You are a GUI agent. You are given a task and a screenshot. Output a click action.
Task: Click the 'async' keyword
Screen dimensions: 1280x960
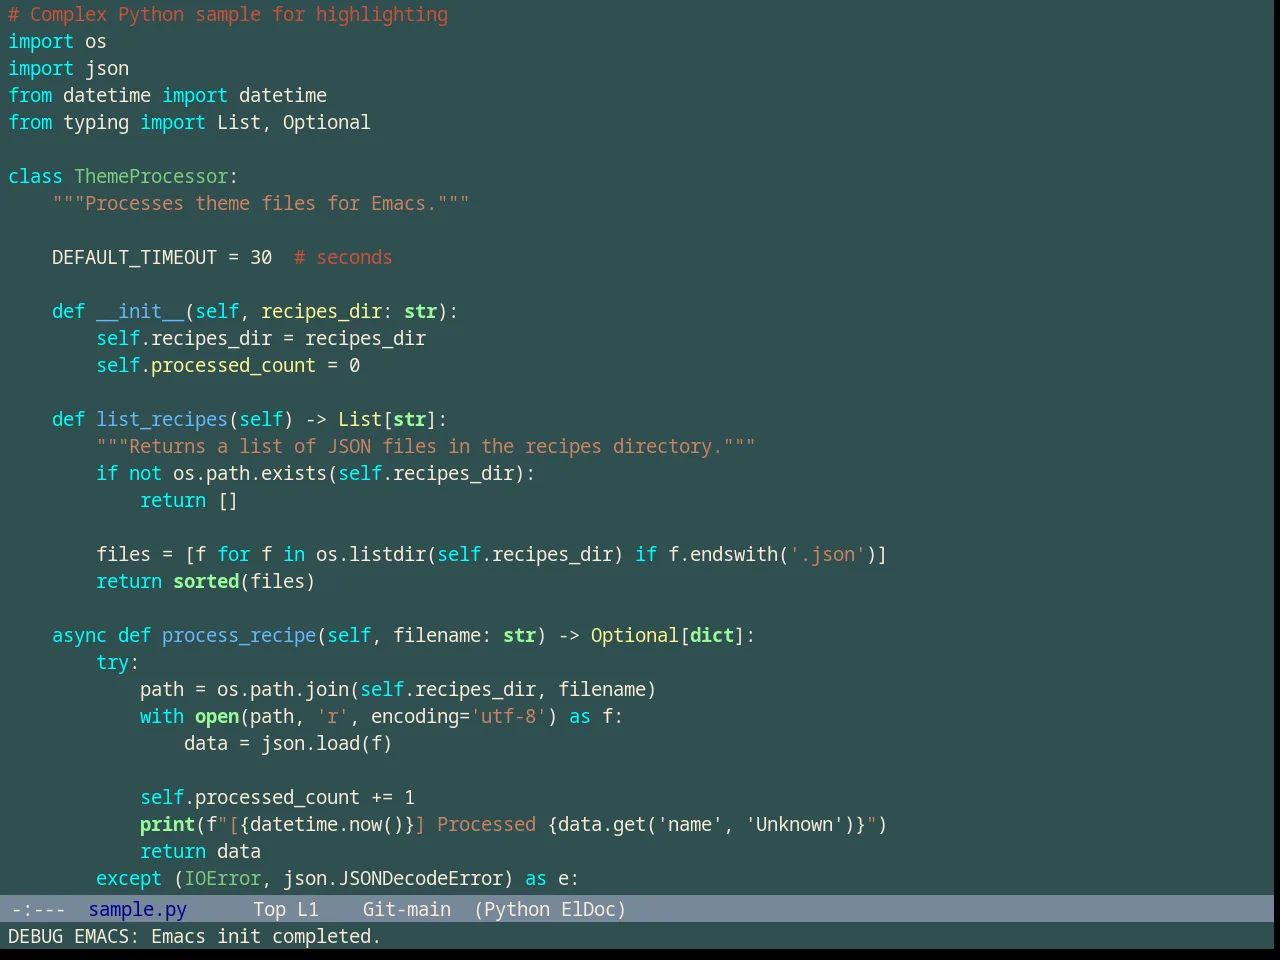(x=79, y=635)
